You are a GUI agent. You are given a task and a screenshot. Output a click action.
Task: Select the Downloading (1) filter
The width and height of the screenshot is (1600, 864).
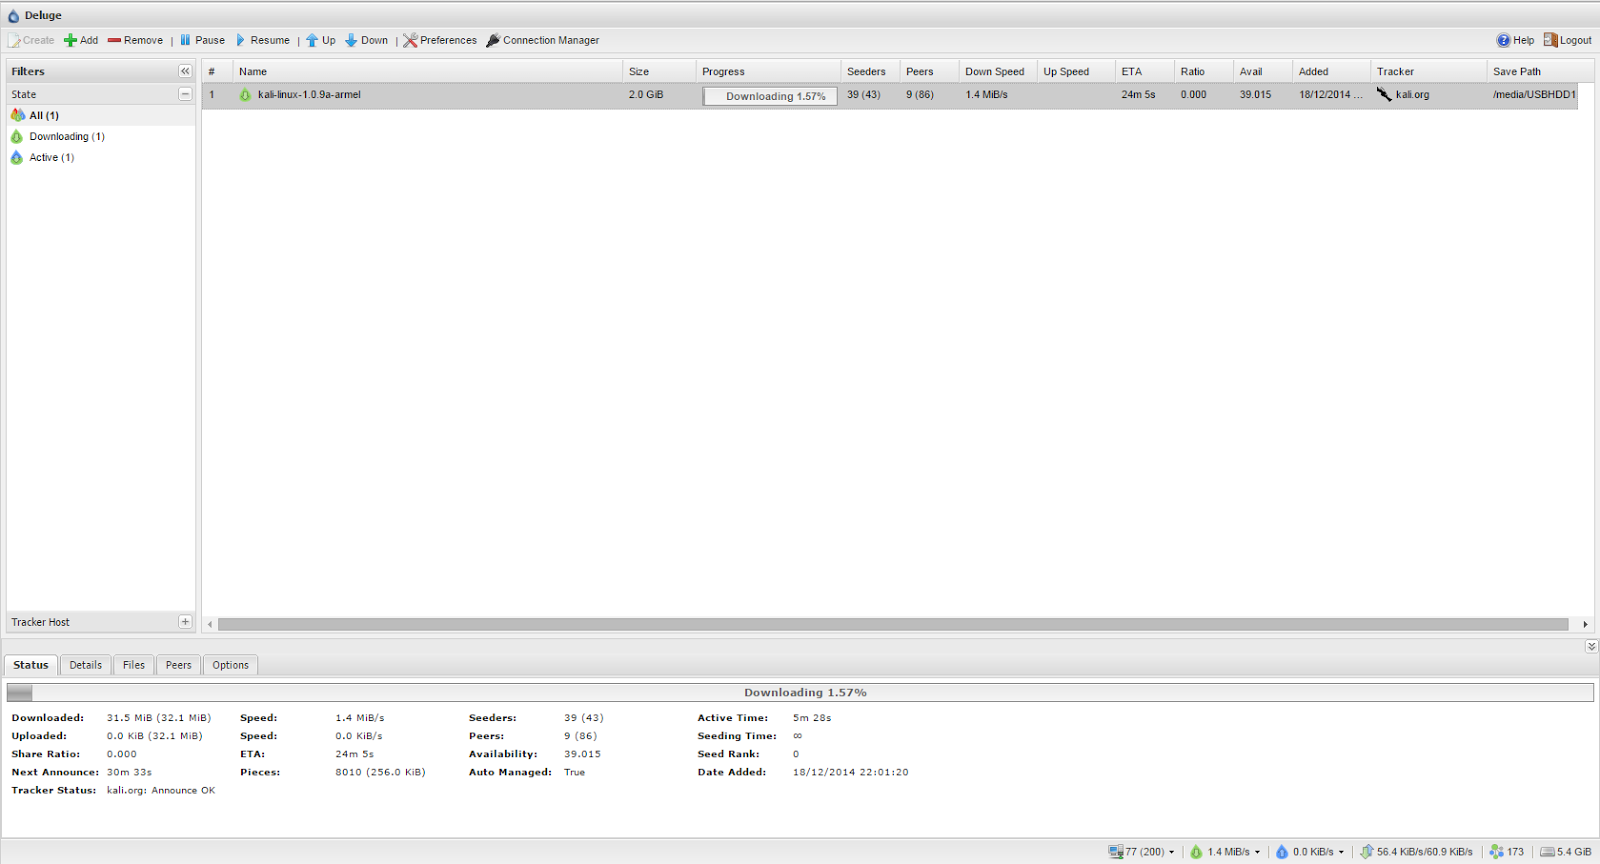coord(100,136)
